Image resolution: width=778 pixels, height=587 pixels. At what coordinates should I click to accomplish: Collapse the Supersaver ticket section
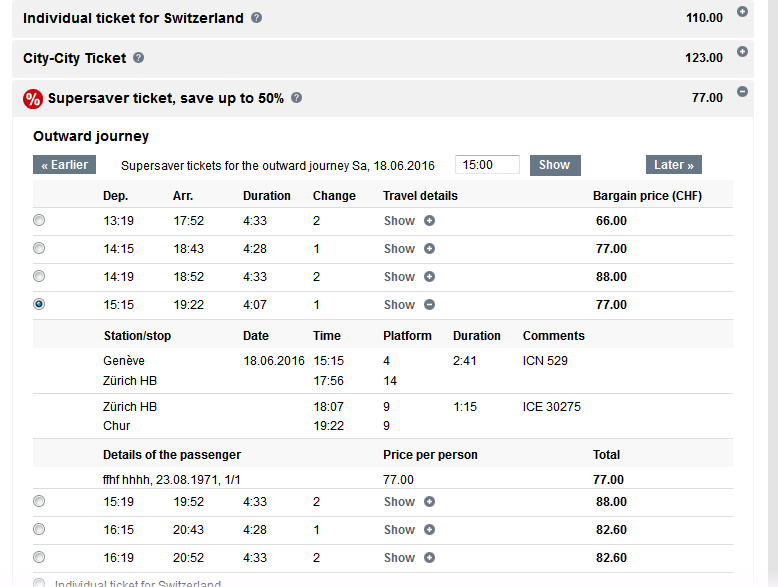(x=742, y=92)
